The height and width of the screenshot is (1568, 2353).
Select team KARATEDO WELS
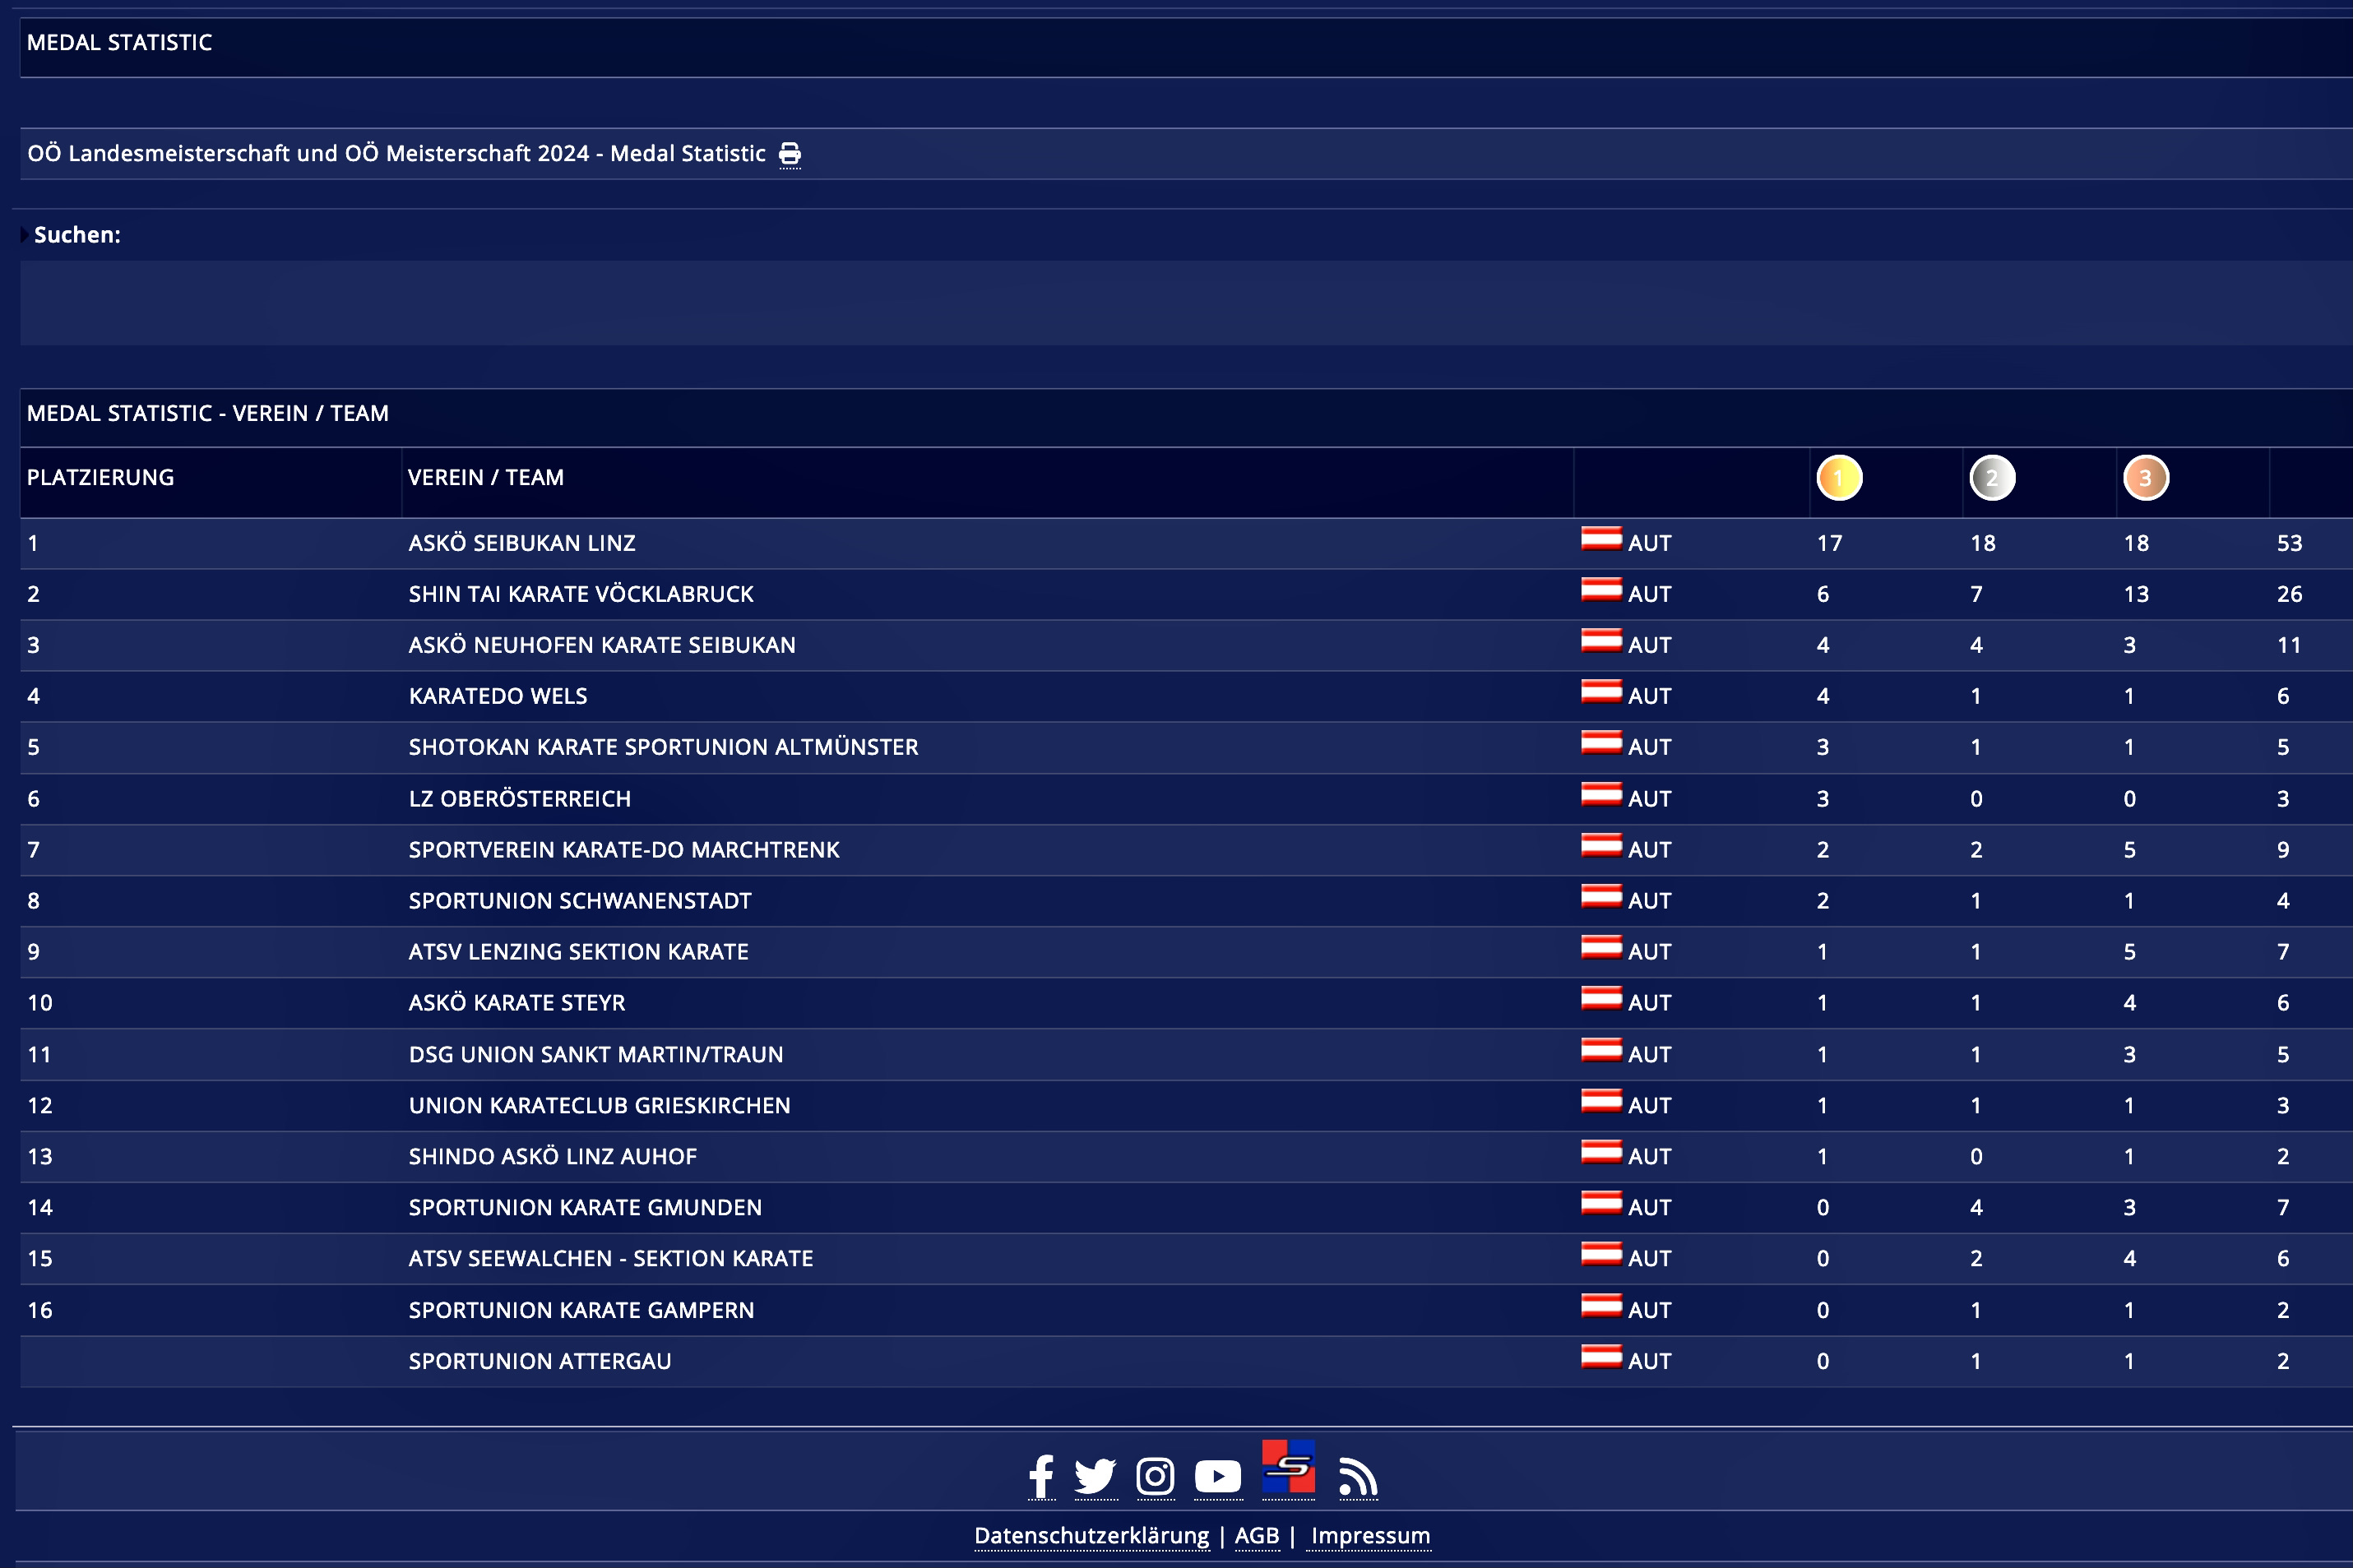498,696
